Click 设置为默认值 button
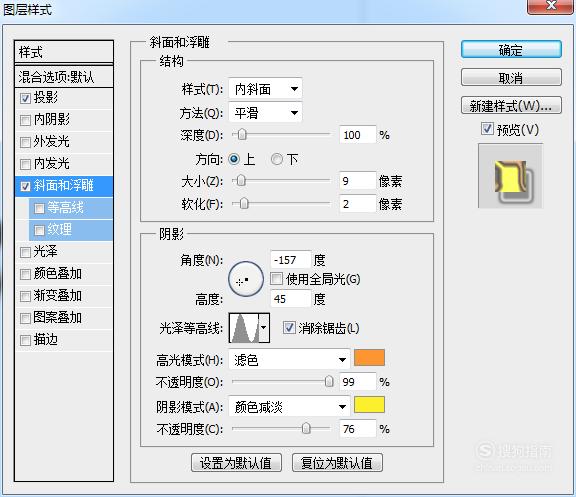 point(236,462)
